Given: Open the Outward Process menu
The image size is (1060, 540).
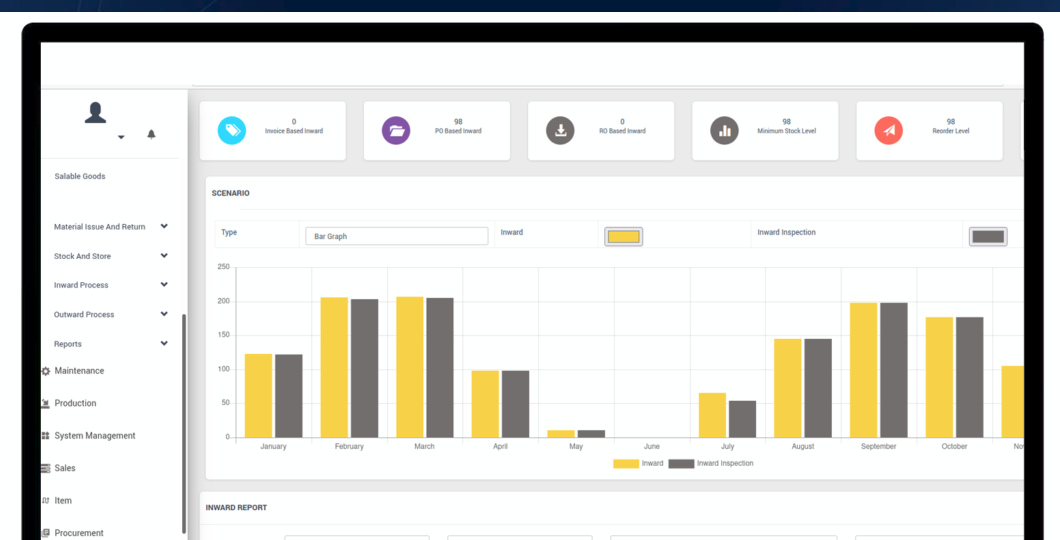Looking at the screenshot, I should [84, 314].
